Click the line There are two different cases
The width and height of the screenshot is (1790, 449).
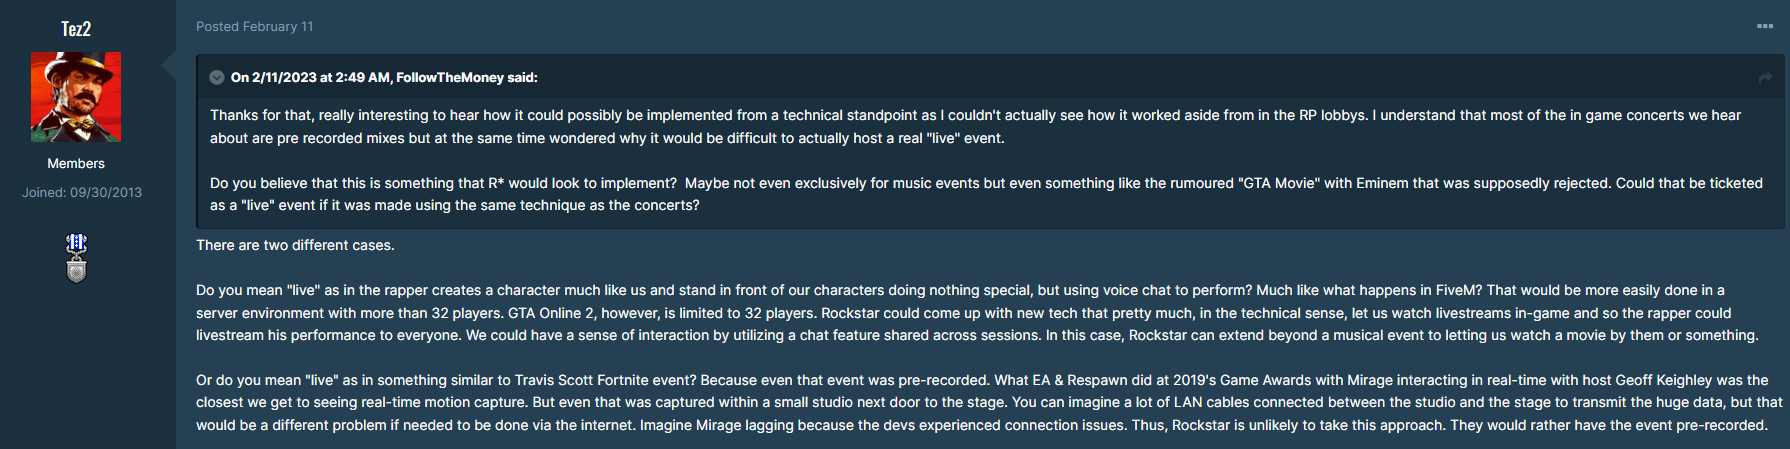295,245
